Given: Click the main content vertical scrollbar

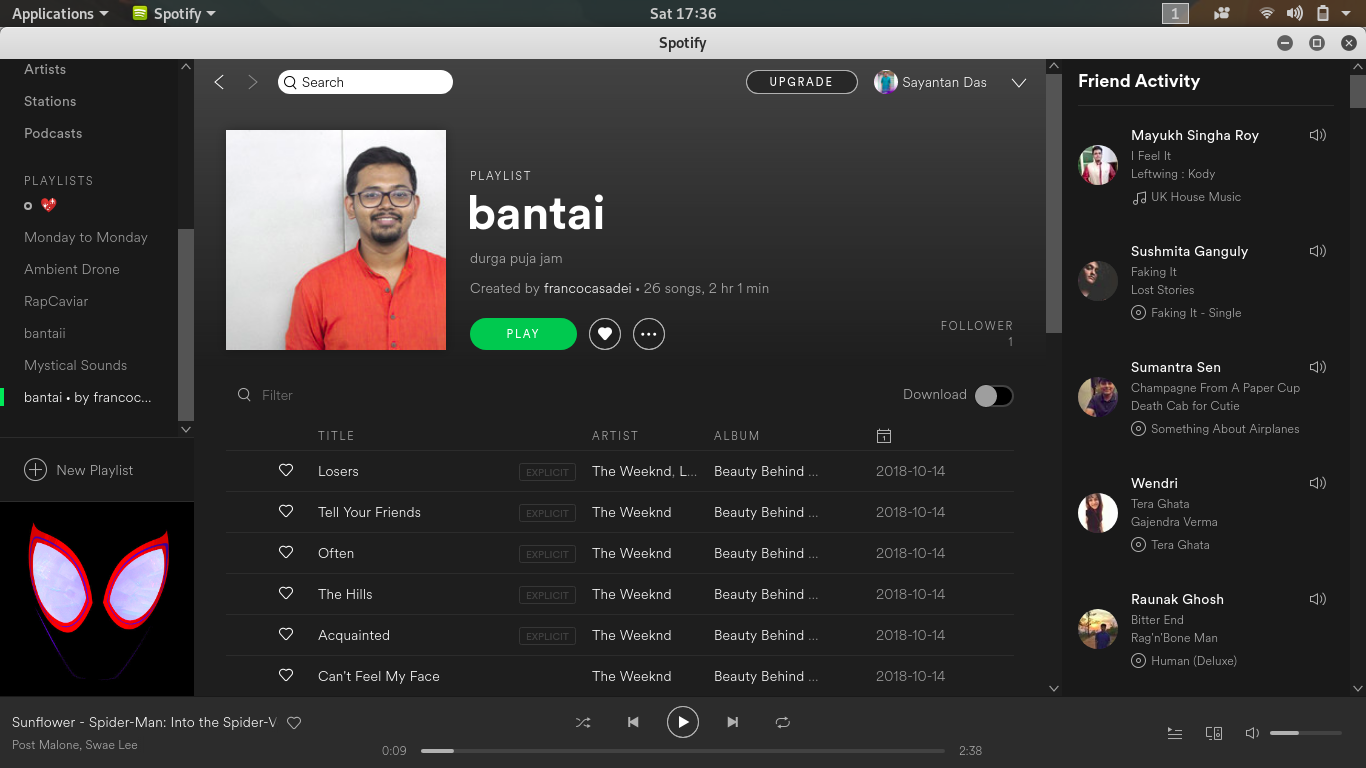Looking at the screenshot, I should pos(1053,203).
